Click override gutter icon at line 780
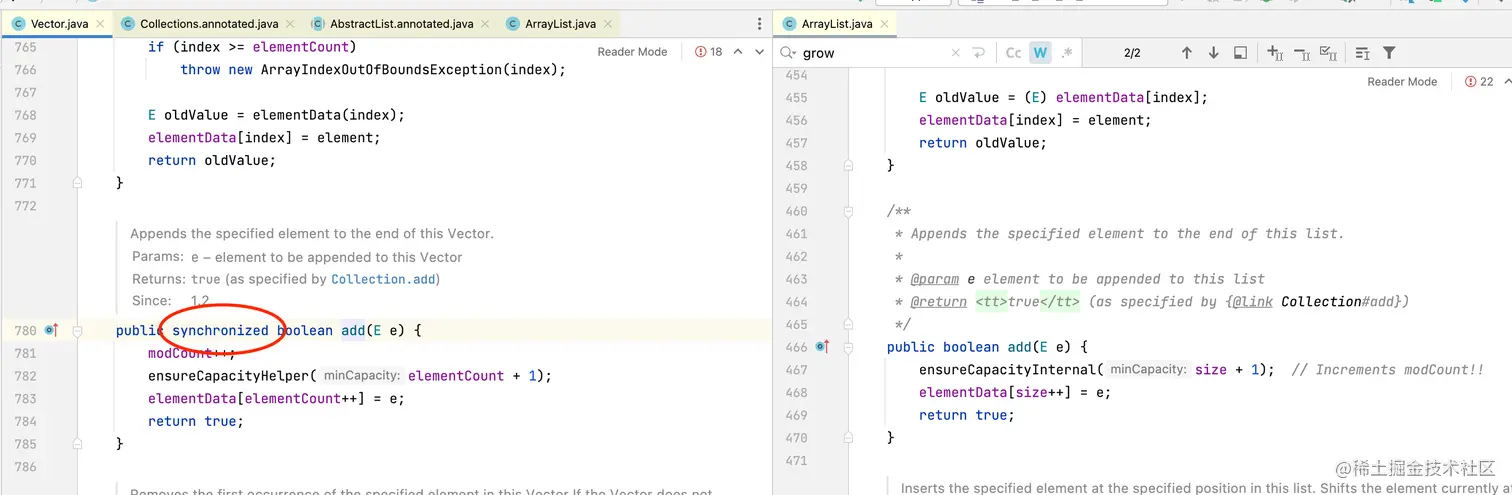This screenshot has height=495, width=1512. [x=52, y=330]
